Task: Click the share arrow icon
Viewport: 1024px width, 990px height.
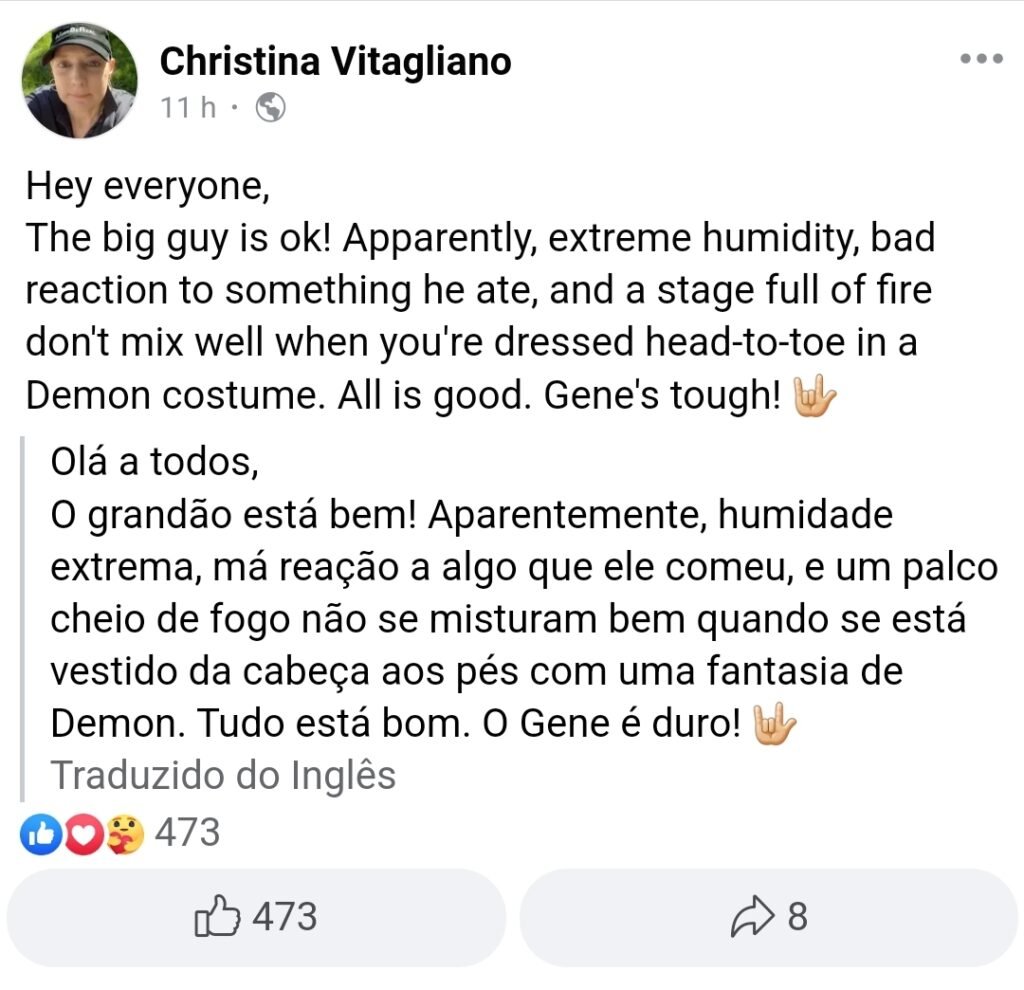Action: coord(750,916)
